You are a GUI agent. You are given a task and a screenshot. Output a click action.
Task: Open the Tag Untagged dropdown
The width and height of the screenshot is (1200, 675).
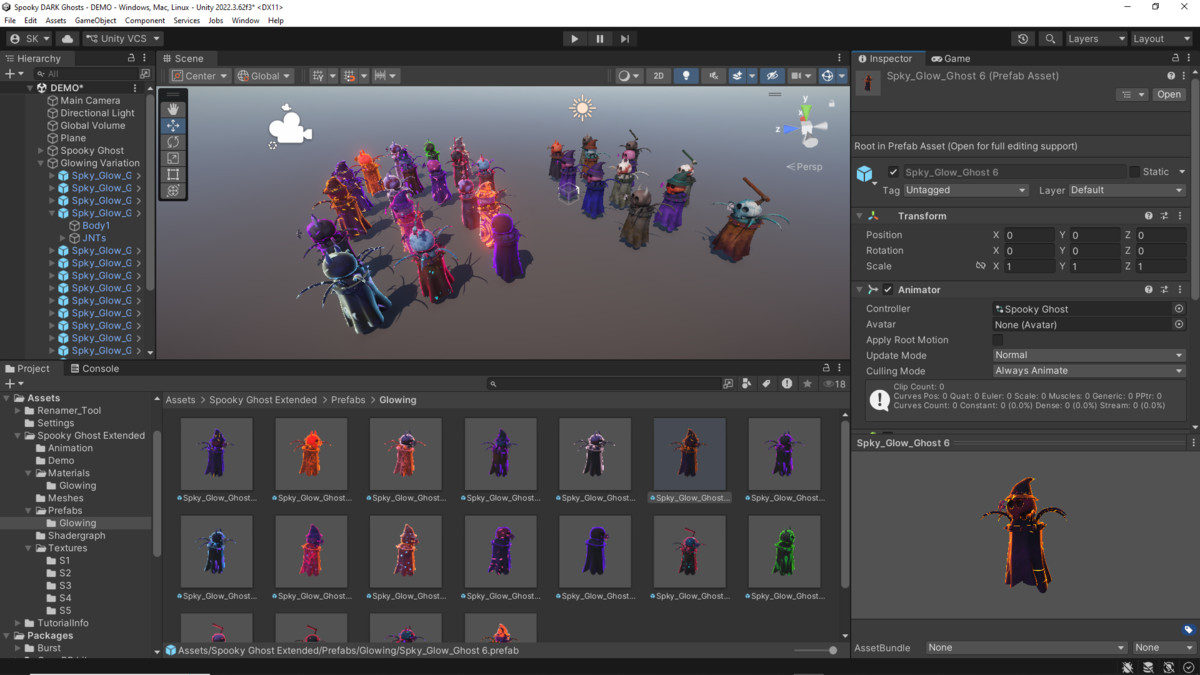pos(966,190)
